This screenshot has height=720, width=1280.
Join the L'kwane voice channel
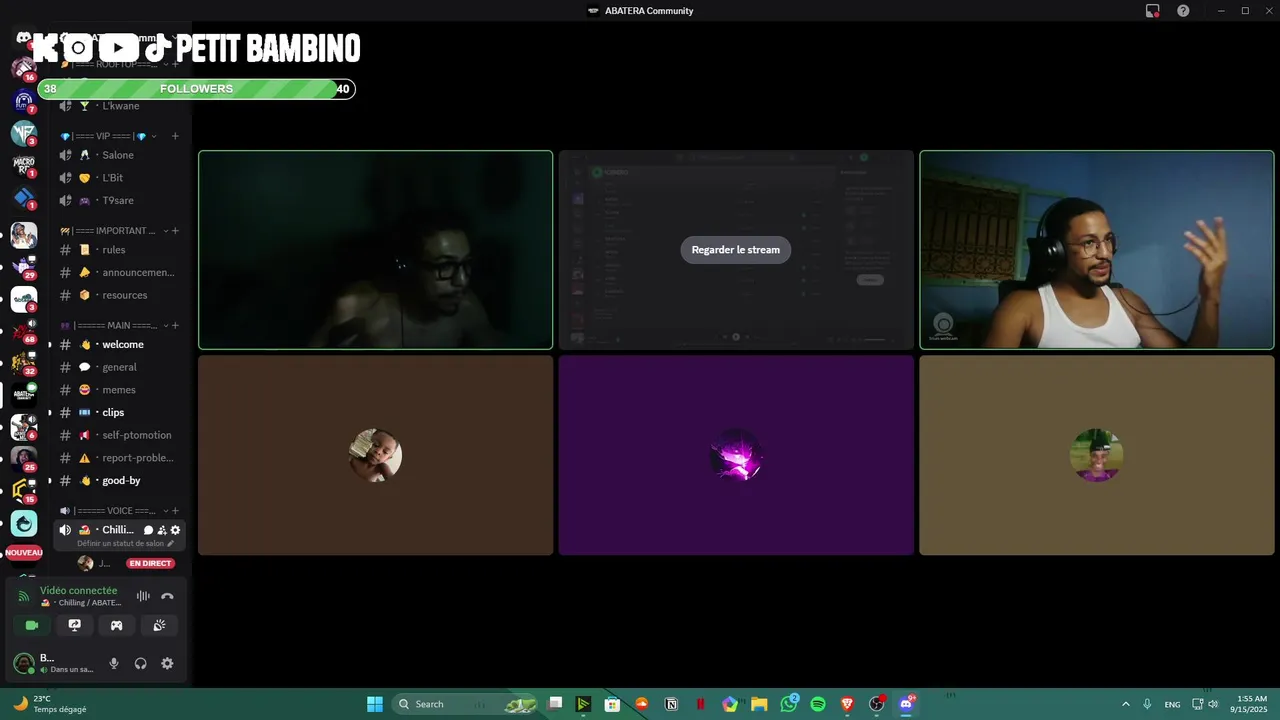tap(120, 106)
